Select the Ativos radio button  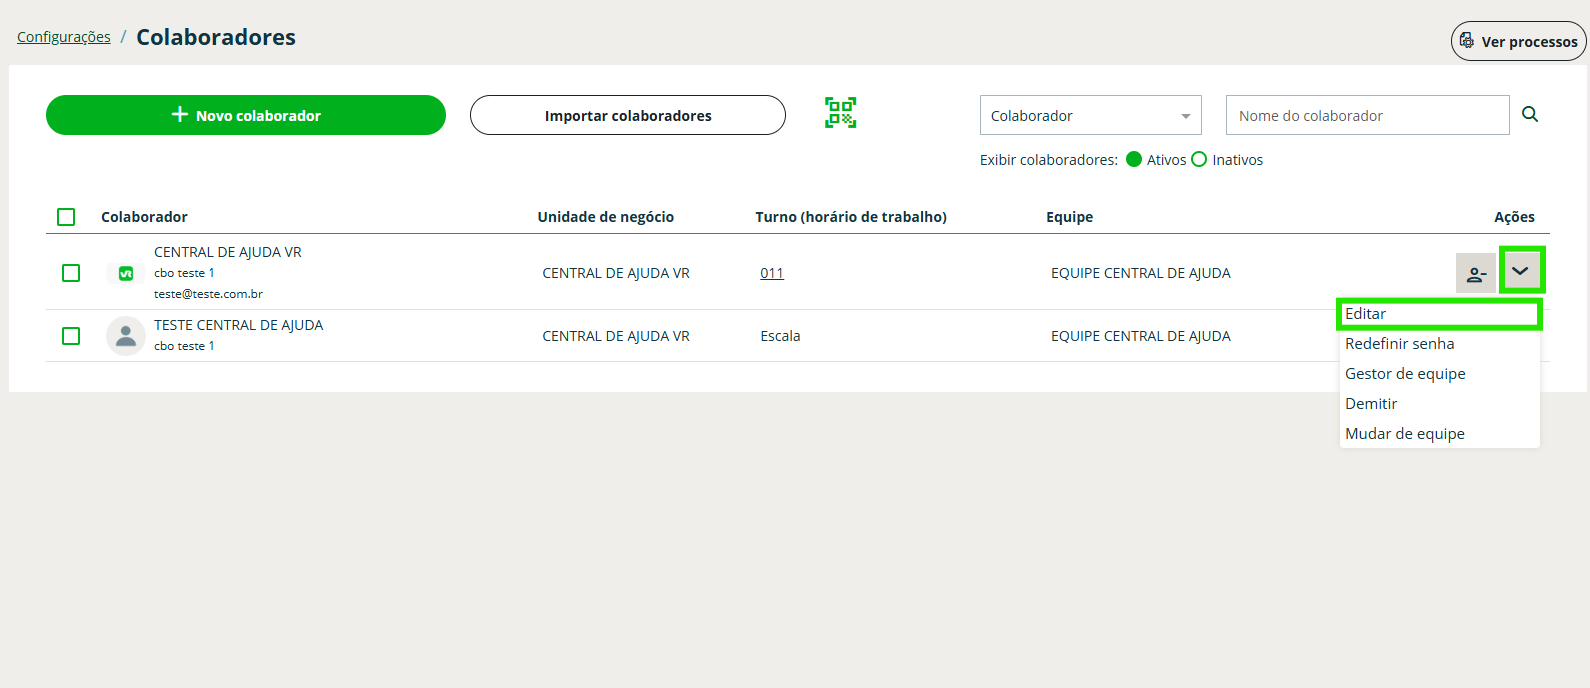pyautogui.click(x=1134, y=160)
